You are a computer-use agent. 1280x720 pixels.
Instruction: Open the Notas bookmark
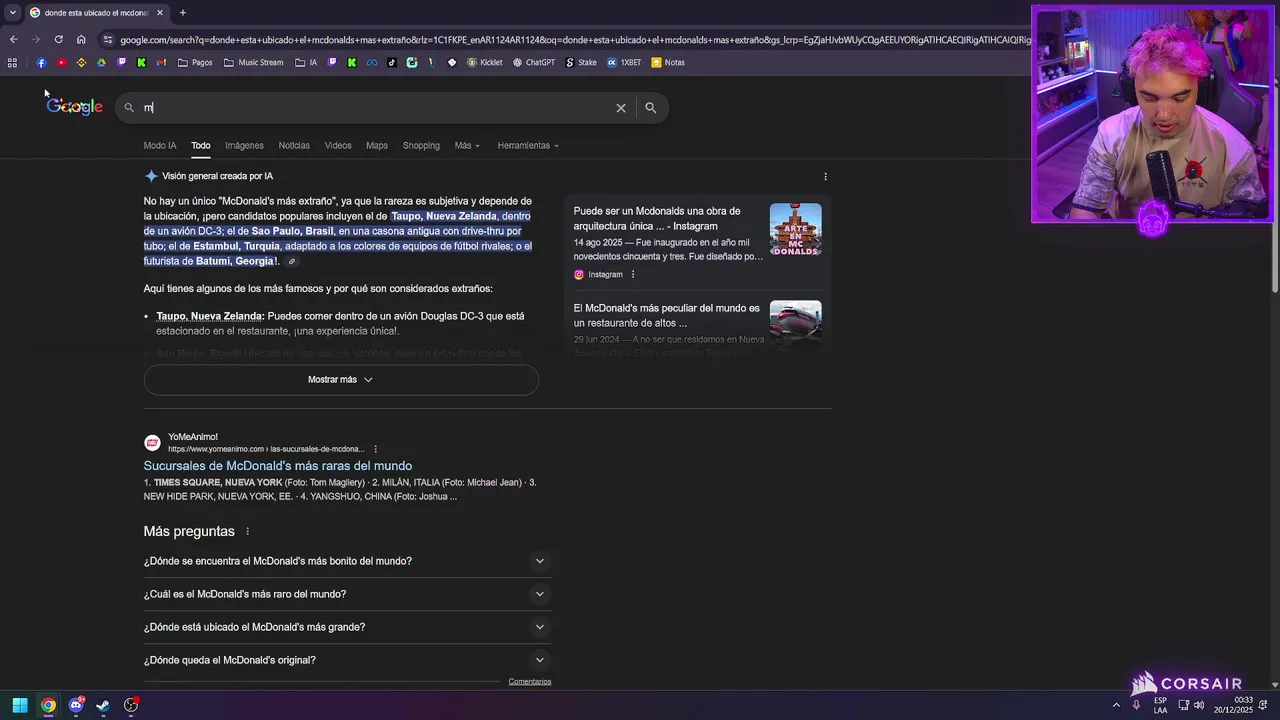click(668, 62)
